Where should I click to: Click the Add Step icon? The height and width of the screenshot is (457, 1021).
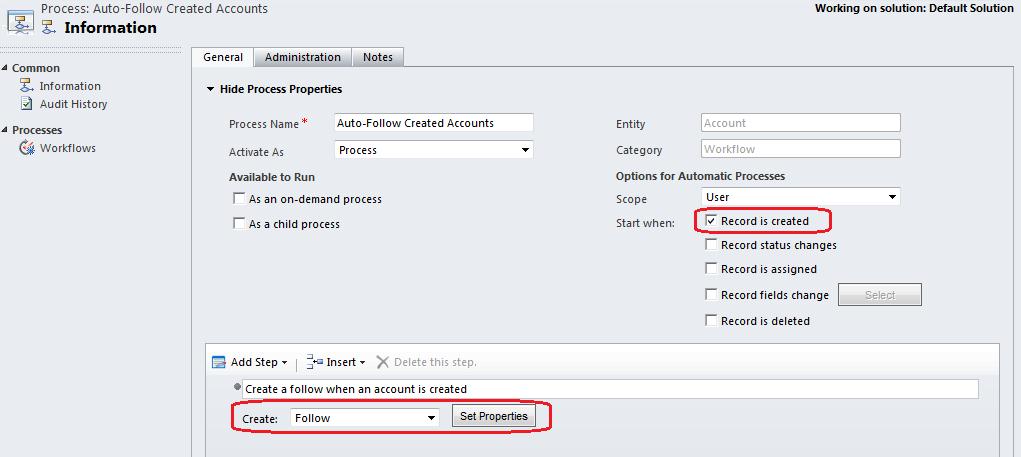pos(219,362)
